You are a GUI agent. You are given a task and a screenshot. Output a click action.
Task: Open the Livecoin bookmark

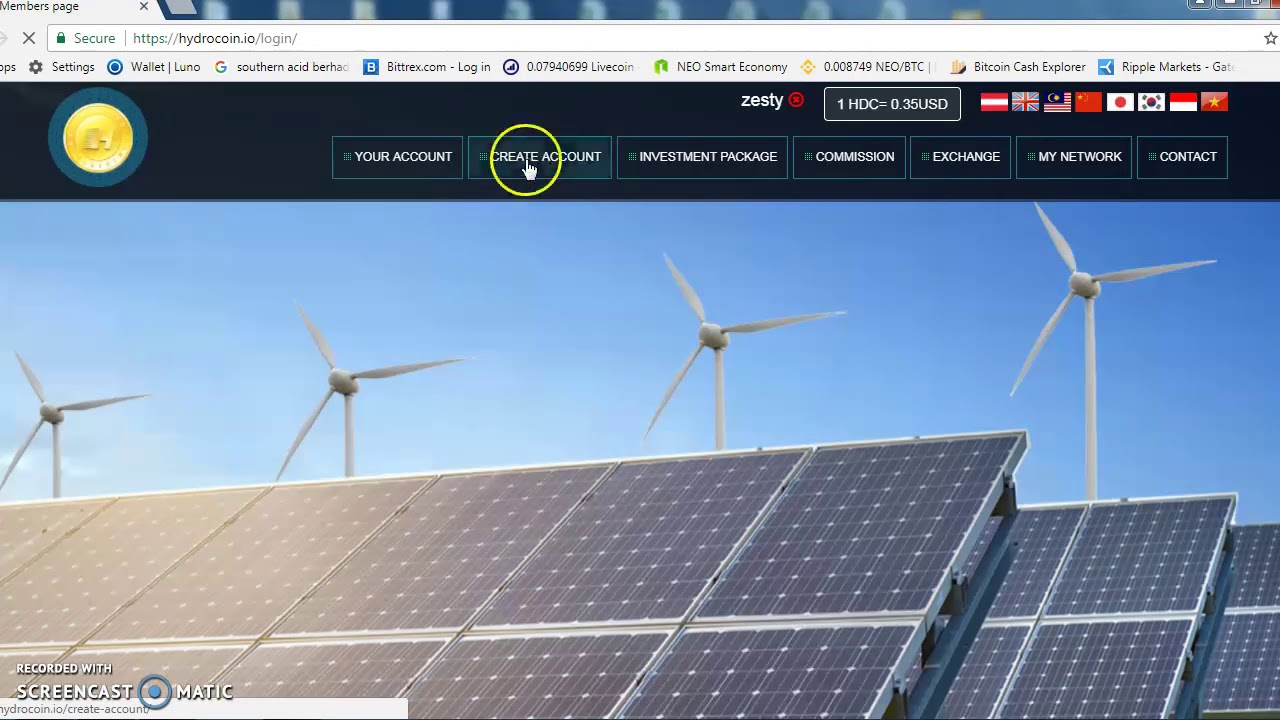[x=569, y=67]
